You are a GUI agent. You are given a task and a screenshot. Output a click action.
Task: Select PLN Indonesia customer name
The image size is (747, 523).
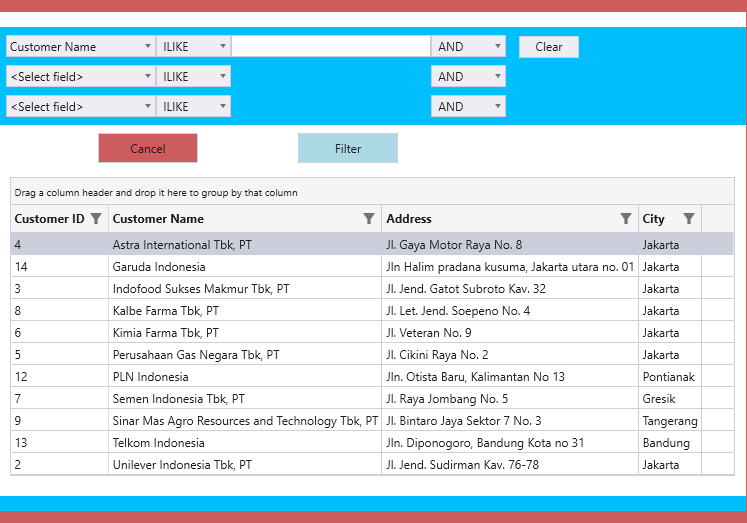coord(151,377)
